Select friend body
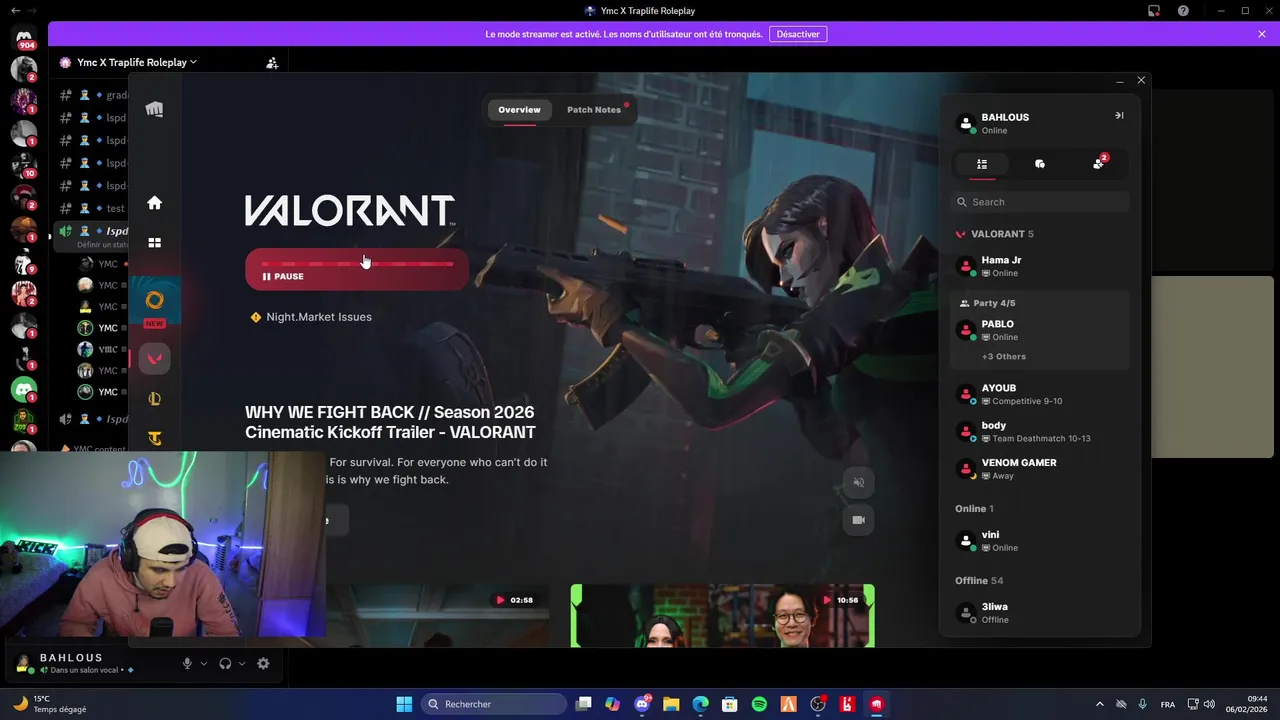 tap(1040, 432)
